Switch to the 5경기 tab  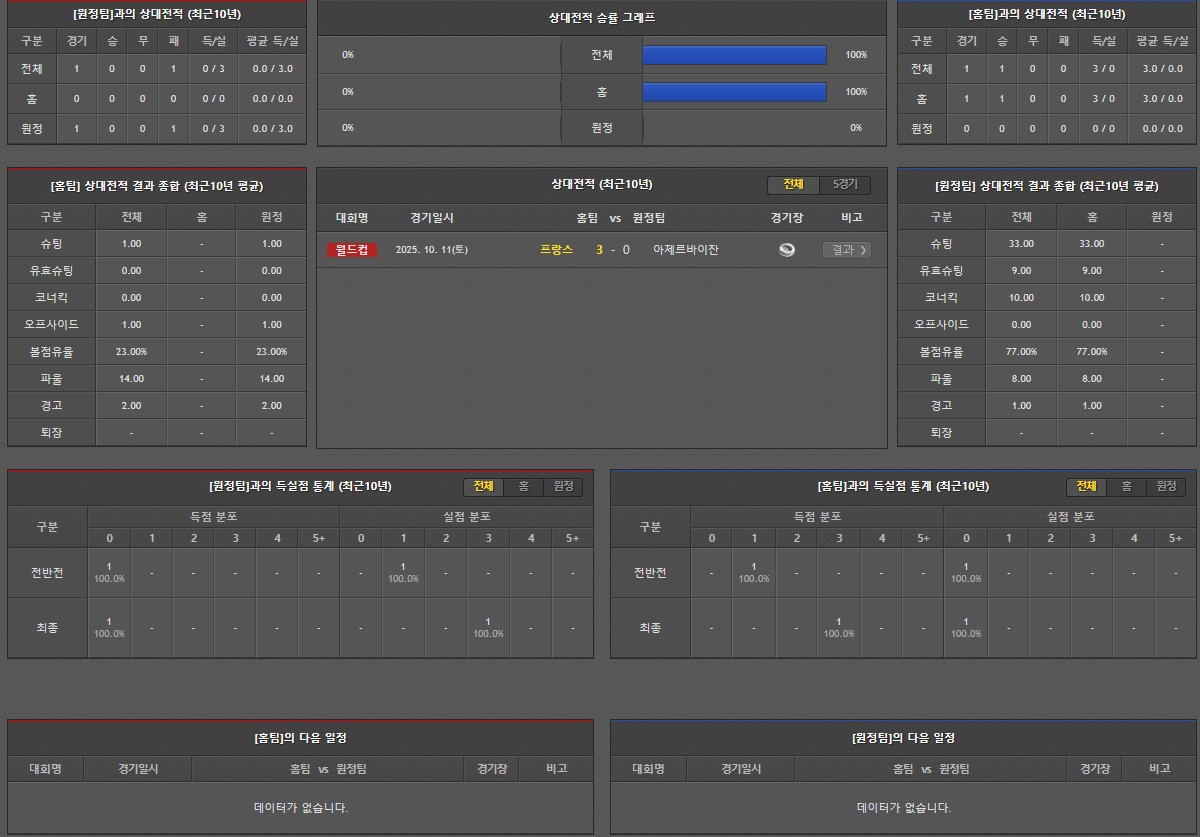(845, 185)
